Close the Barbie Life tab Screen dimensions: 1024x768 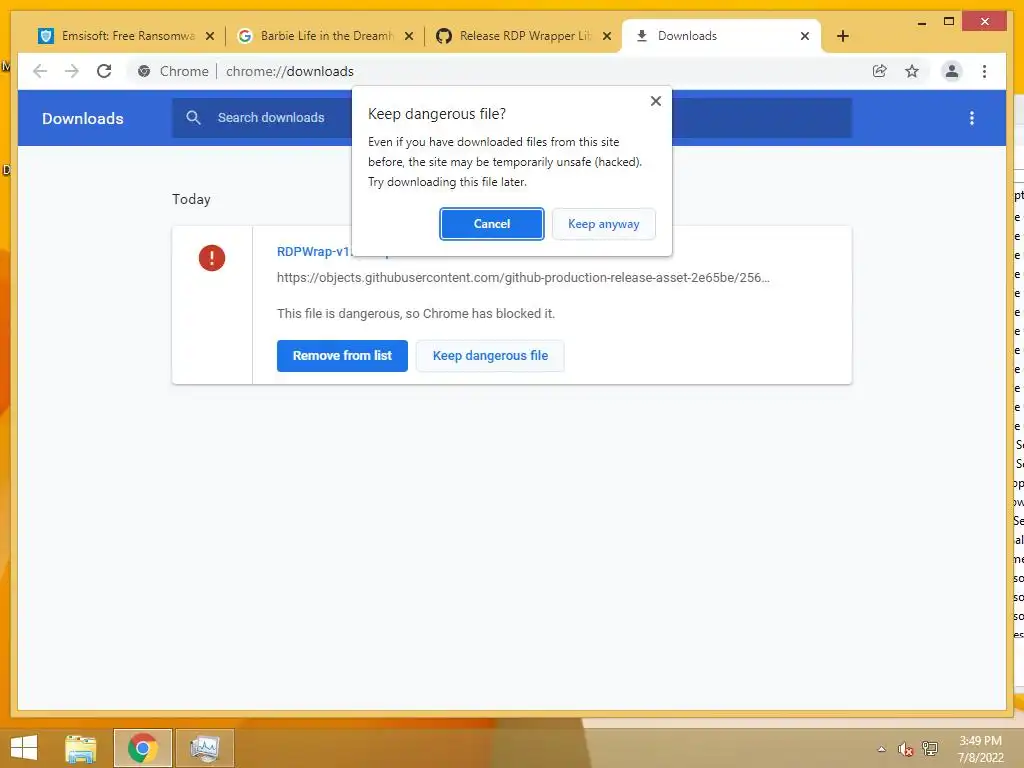[x=409, y=36]
